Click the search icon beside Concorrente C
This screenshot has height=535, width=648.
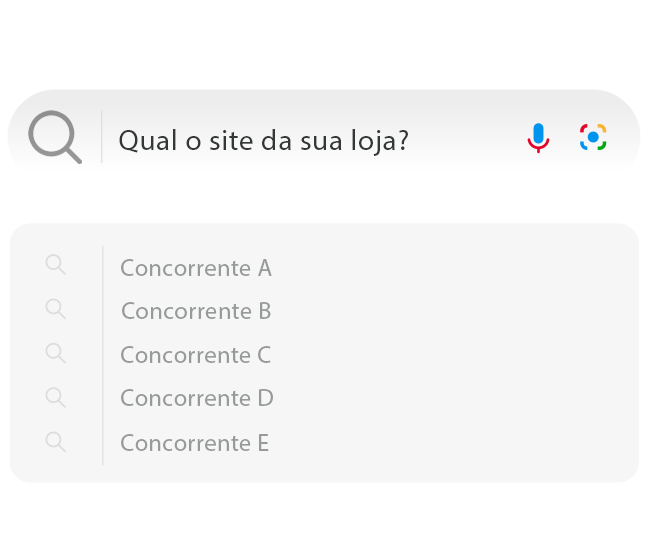[56, 353]
